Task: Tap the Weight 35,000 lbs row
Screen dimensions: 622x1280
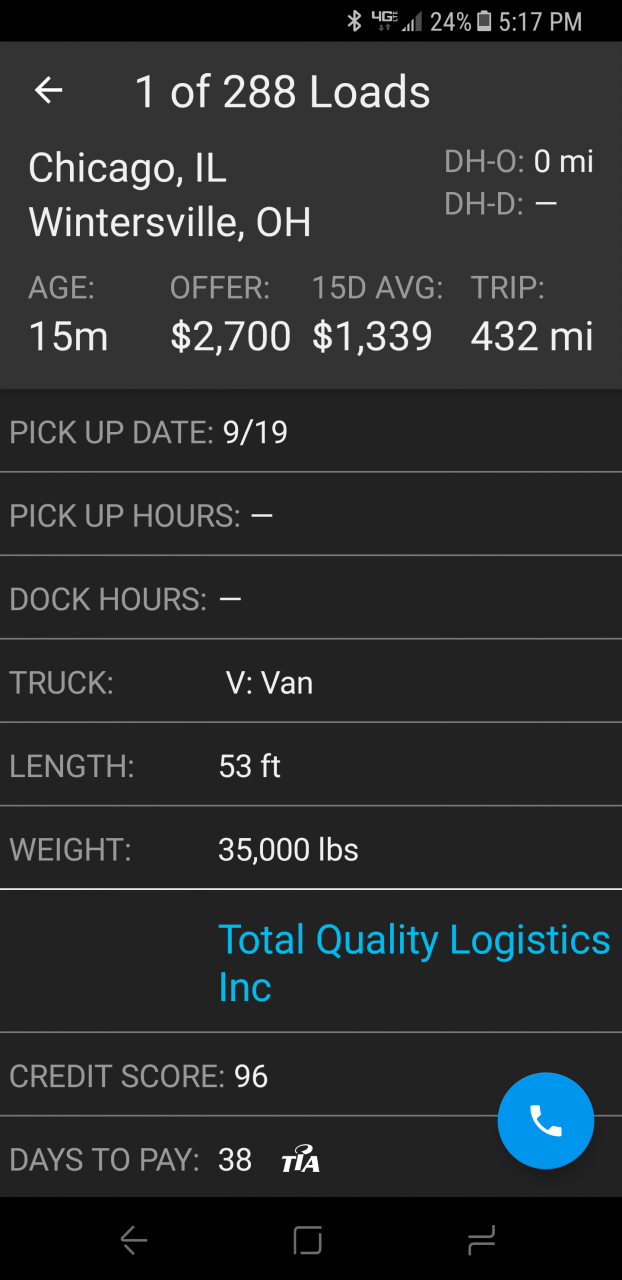Action: 310,850
